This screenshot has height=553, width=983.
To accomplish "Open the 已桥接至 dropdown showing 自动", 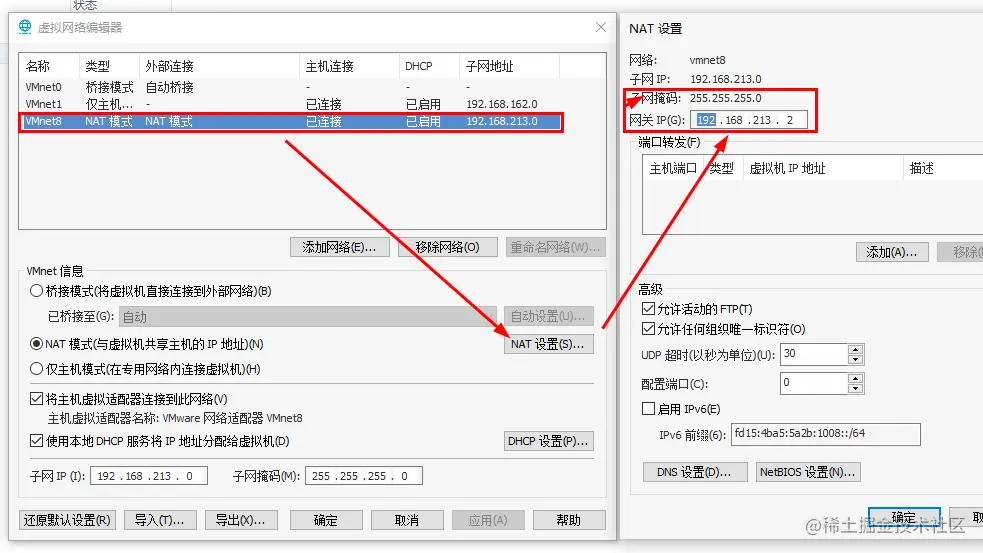I will point(308,317).
